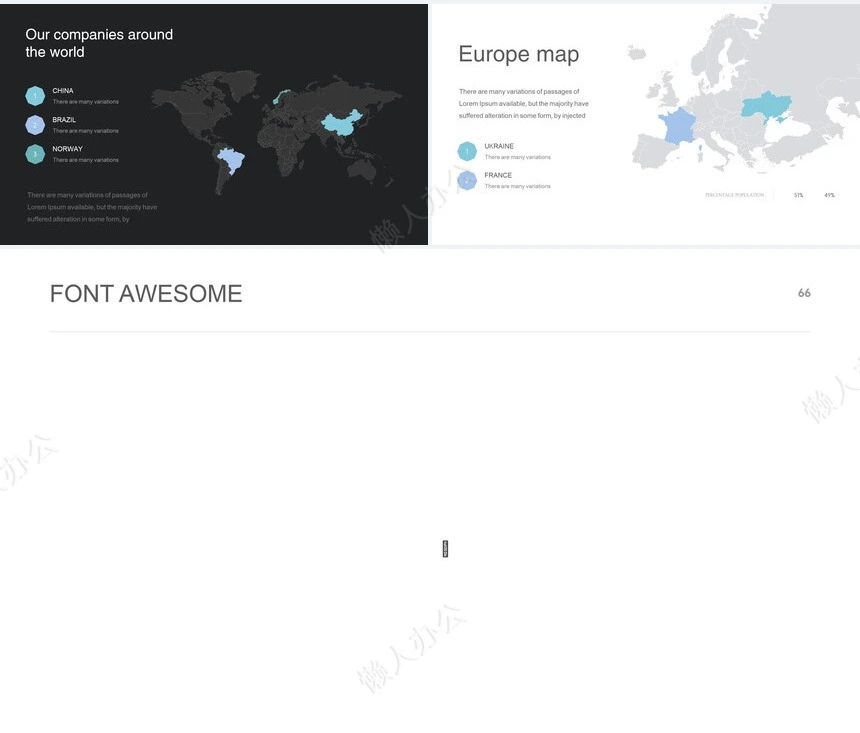The height and width of the screenshot is (733, 860).
Task: Select blue France shape on Europe map
Action: tap(678, 127)
